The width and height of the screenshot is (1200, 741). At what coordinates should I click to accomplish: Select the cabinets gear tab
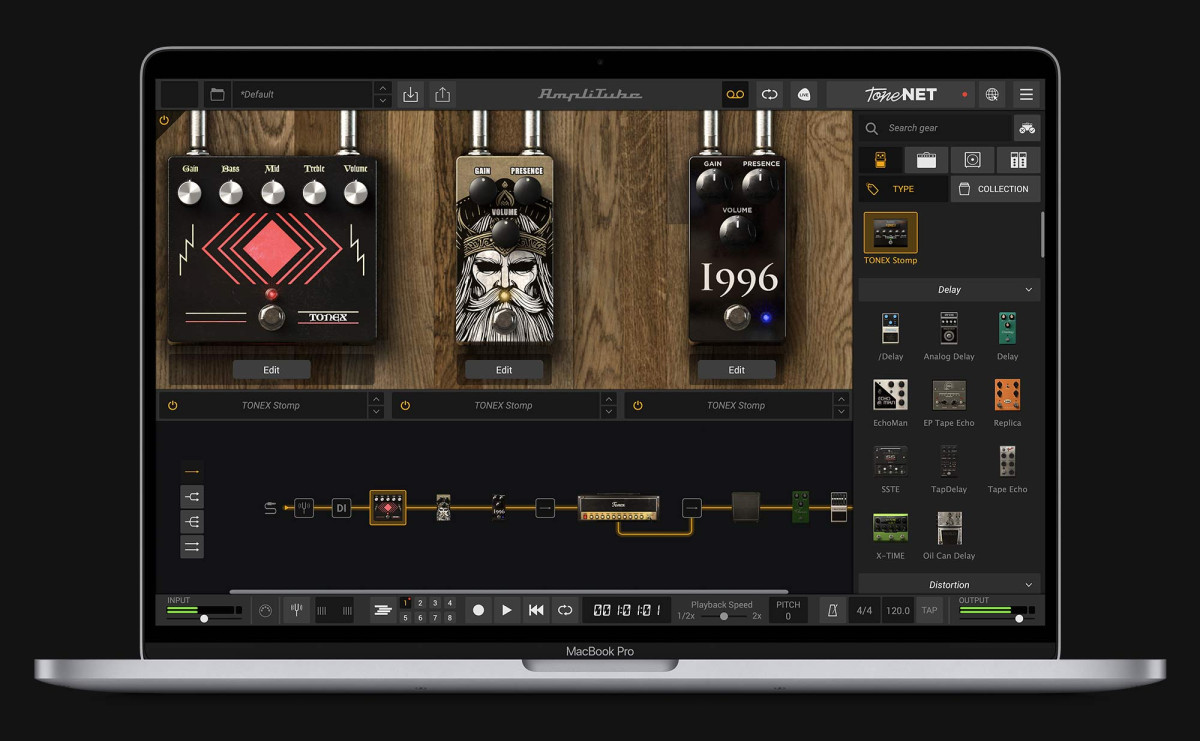point(972,160)
